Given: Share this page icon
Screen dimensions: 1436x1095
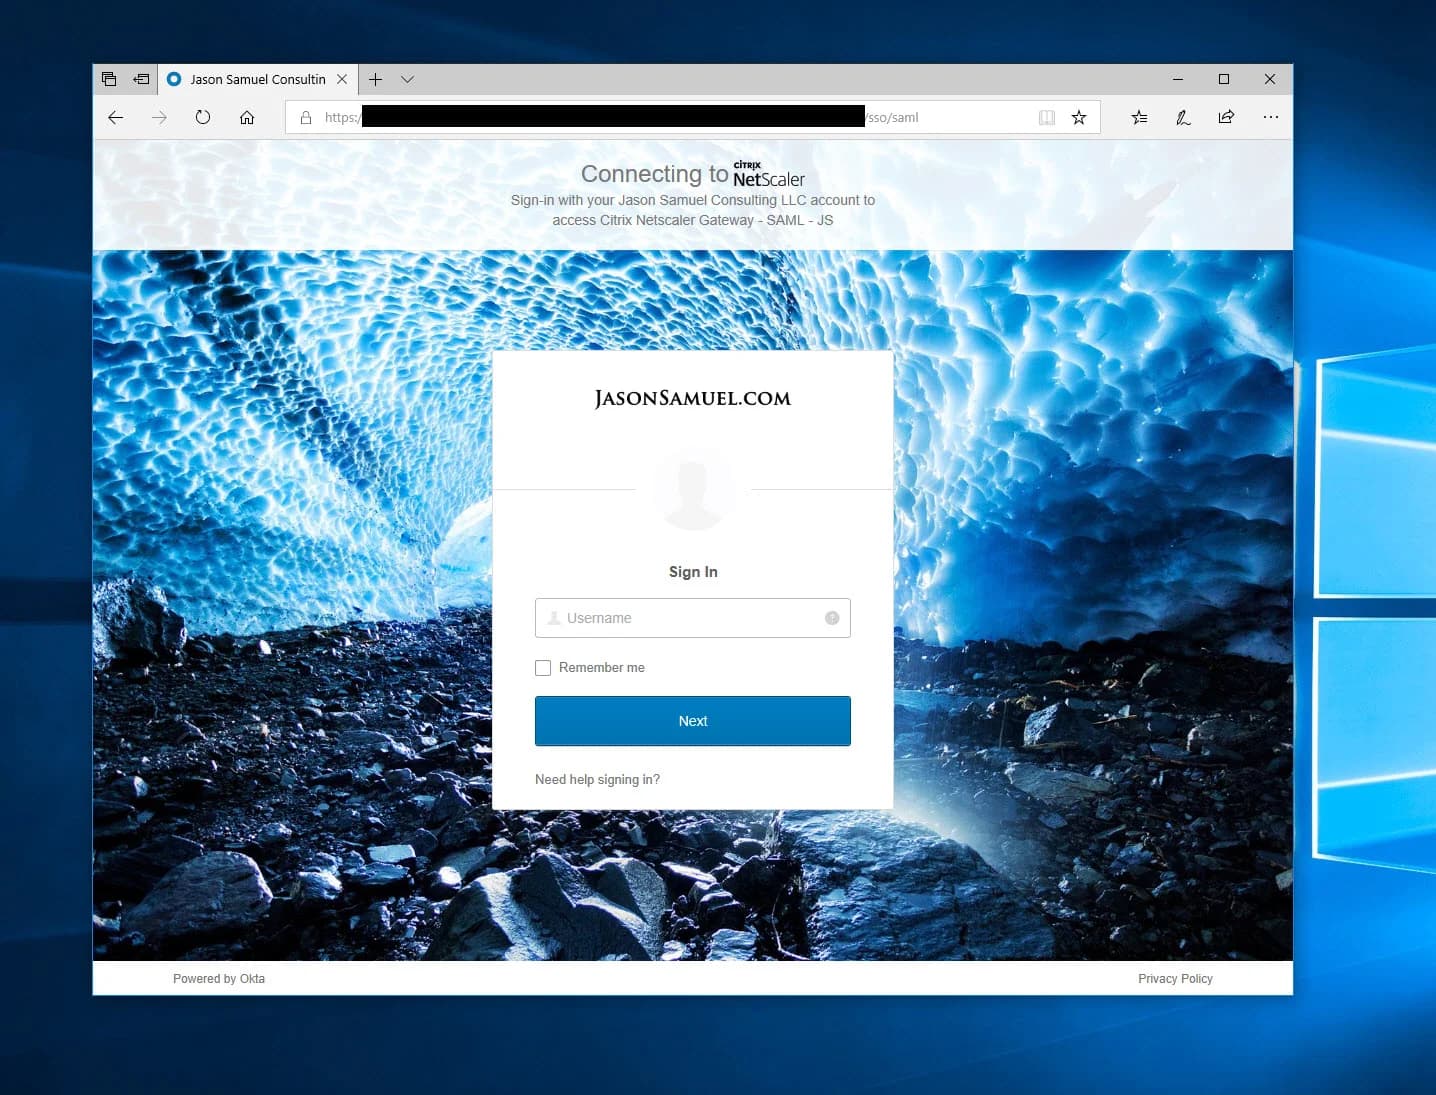Looking at the screenshot, I should tap(1226, 117).
